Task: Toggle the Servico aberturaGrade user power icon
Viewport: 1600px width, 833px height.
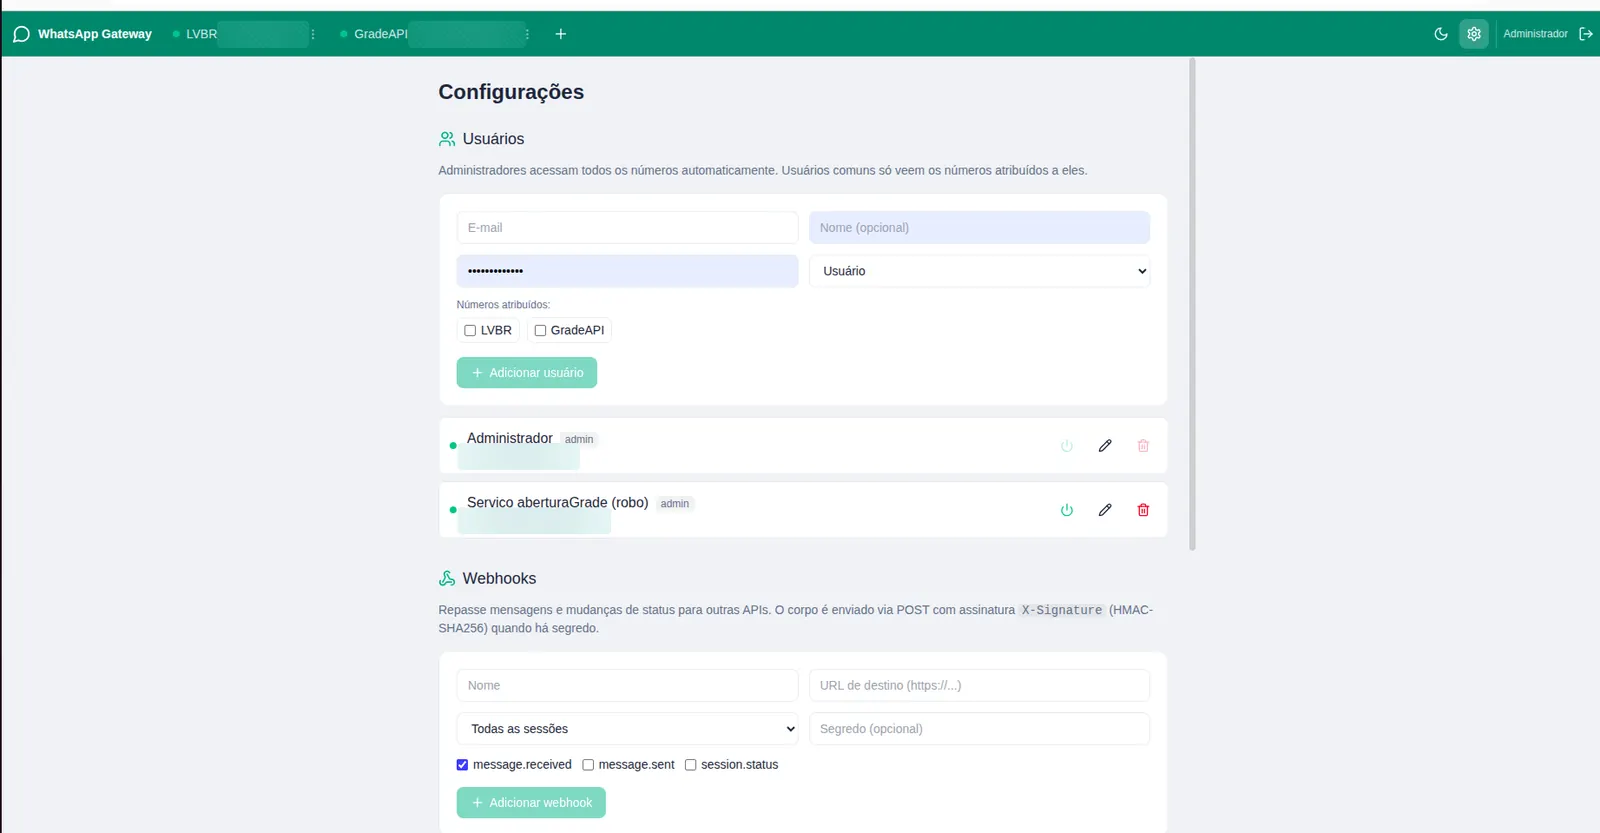Action: click(1067, 510)
